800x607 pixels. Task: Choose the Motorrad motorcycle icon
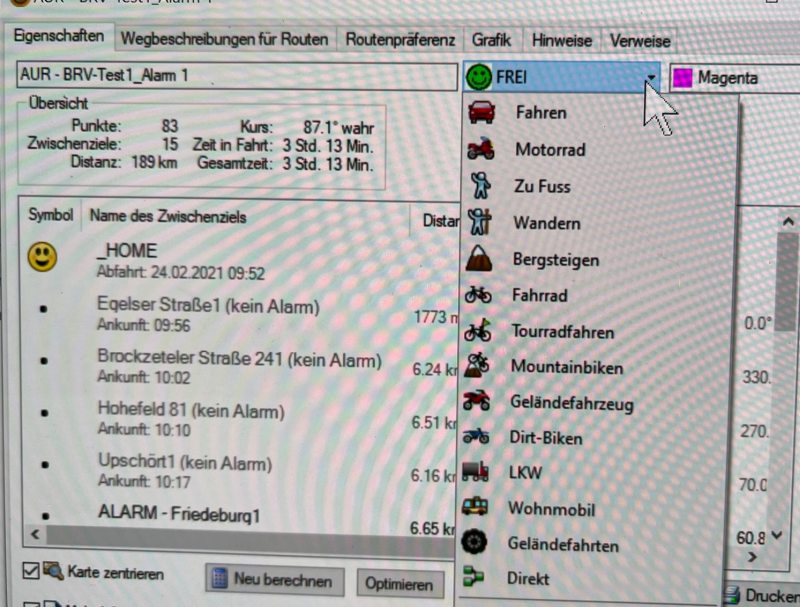[481, 150]
